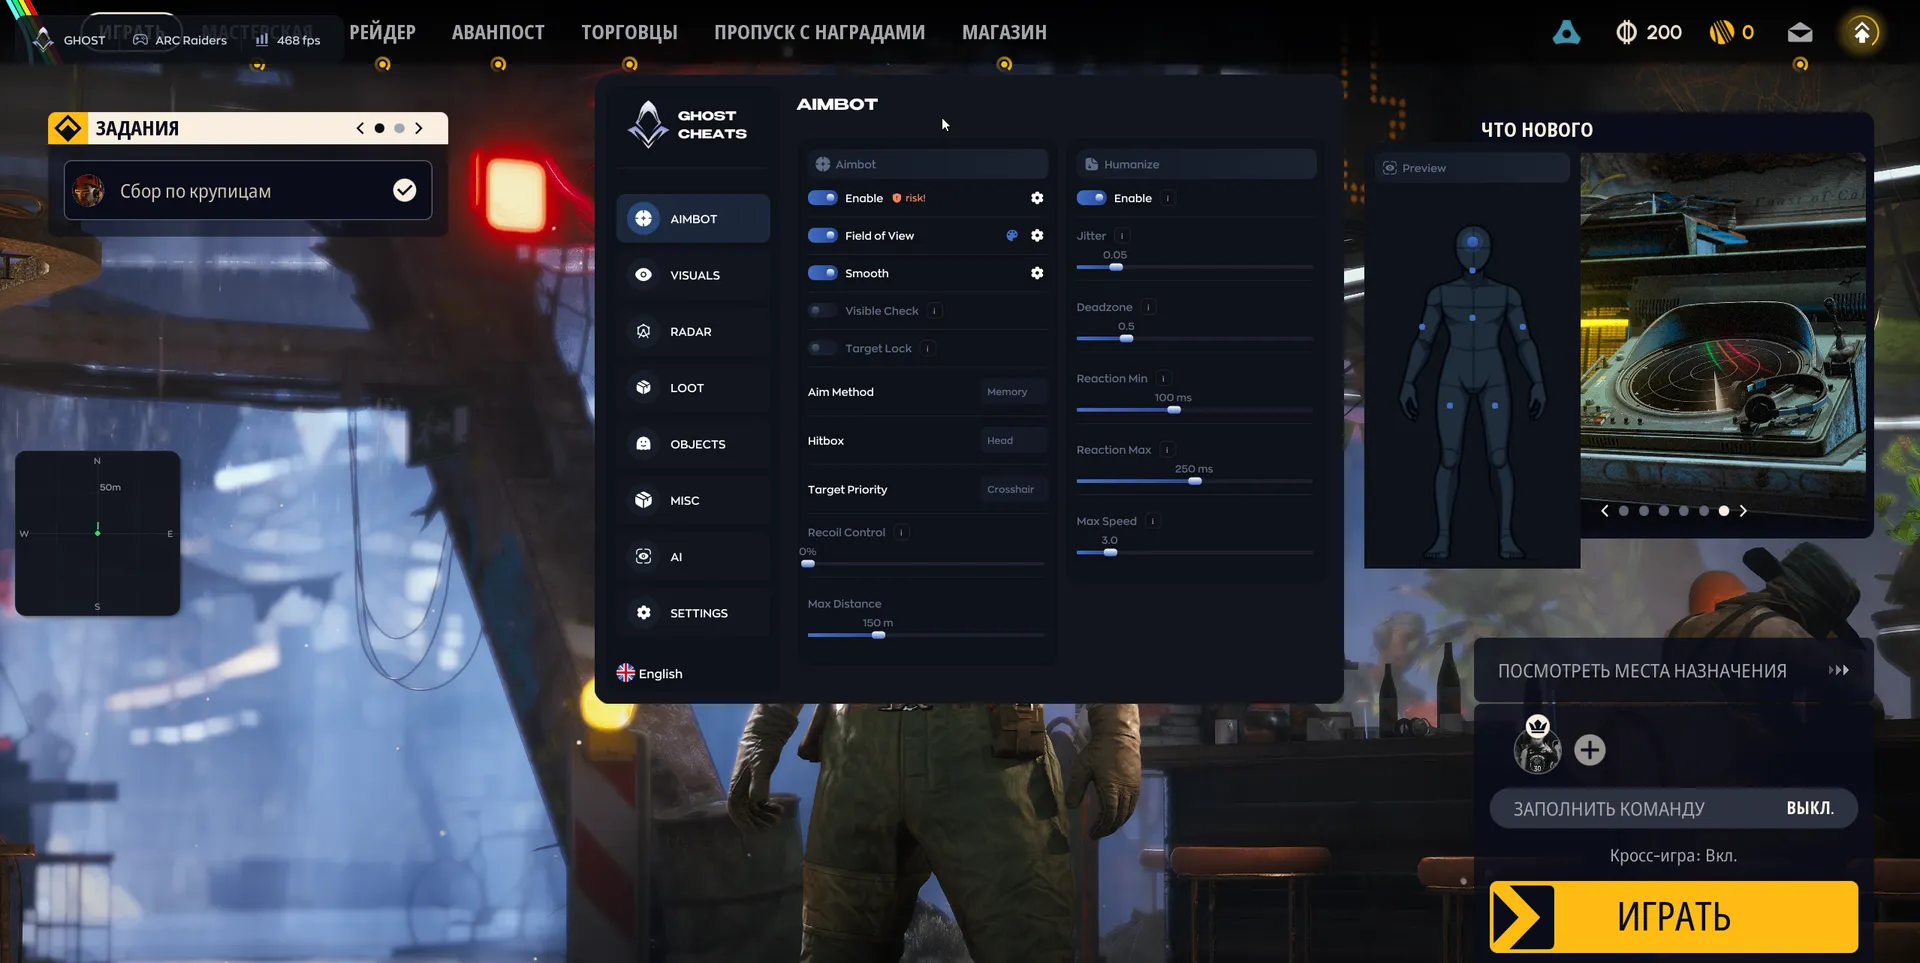Open the mail inbox icon

coord(1800,33)
